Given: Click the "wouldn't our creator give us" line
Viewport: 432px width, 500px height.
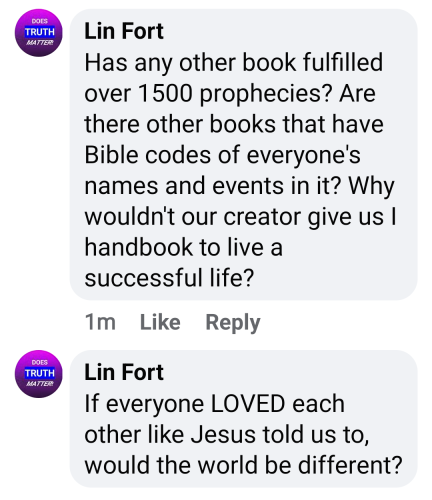Looking at the screenshot, I should (x=234, y=217).
